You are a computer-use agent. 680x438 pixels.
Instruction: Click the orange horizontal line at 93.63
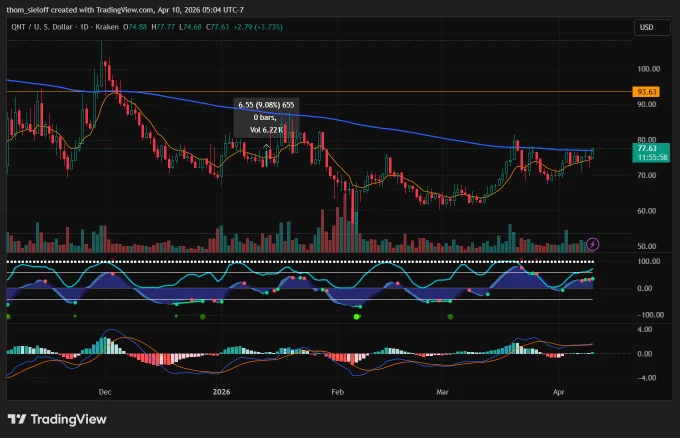click(x=319, y=92)
